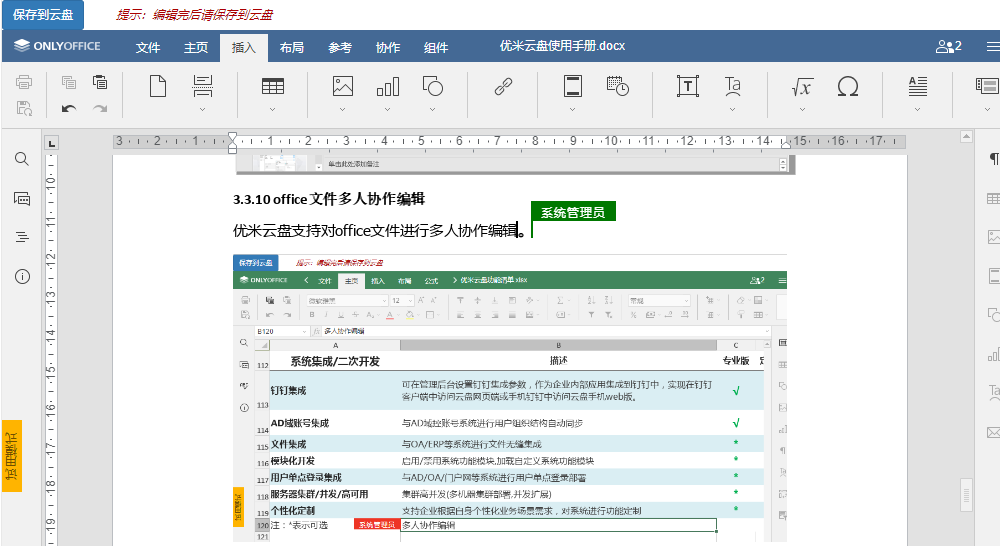Click the tab stop selector on ruler
The image size is (1000, 546).
tap(52, 143)
